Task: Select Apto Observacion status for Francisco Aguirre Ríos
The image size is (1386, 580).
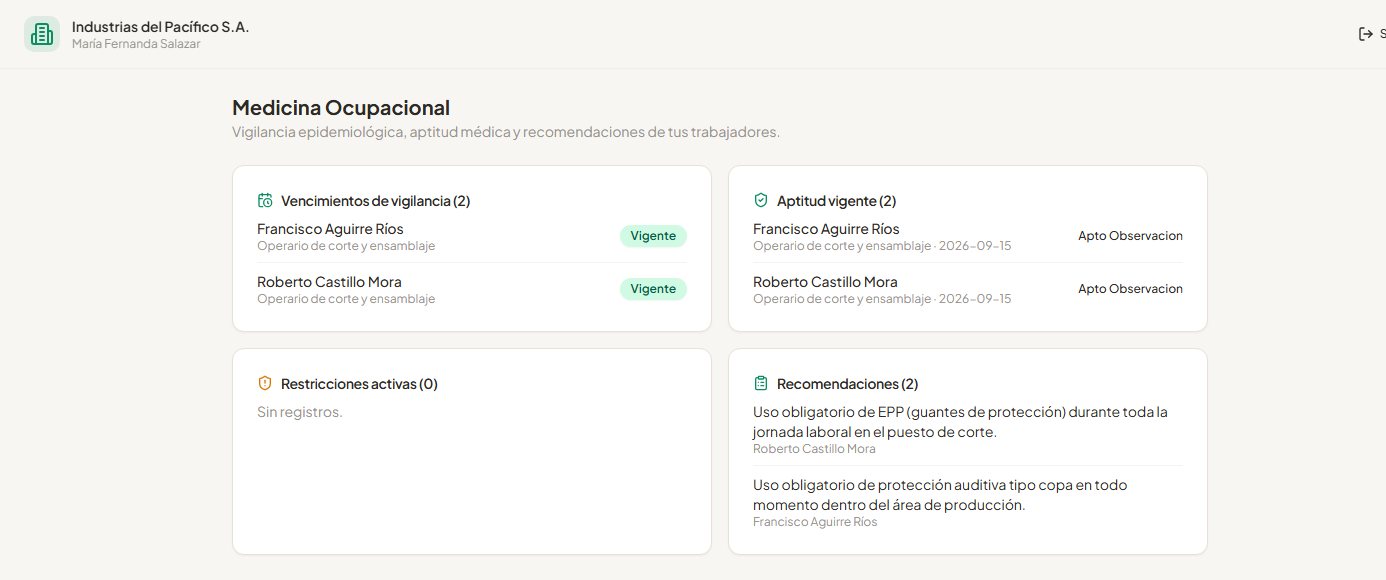Action: click(1130, 236)
